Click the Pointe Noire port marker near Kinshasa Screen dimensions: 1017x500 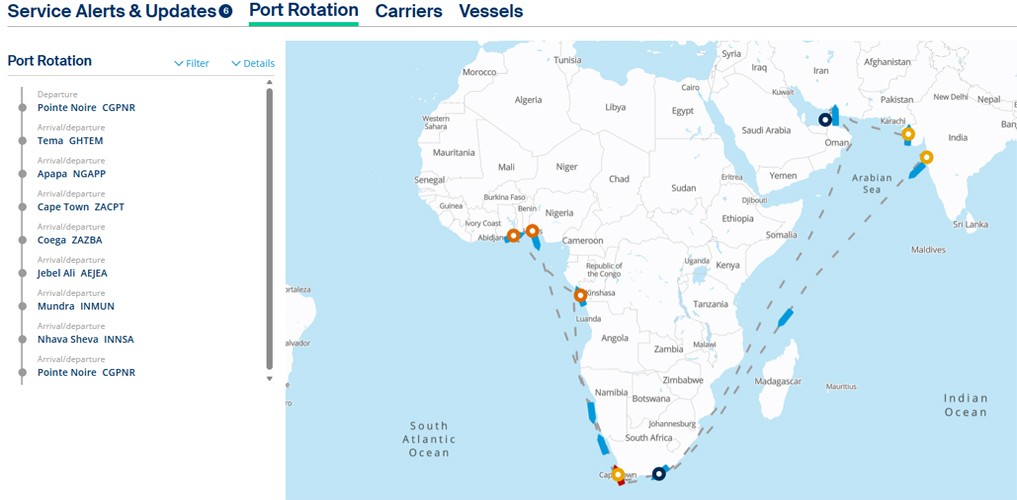coord(580,295)
